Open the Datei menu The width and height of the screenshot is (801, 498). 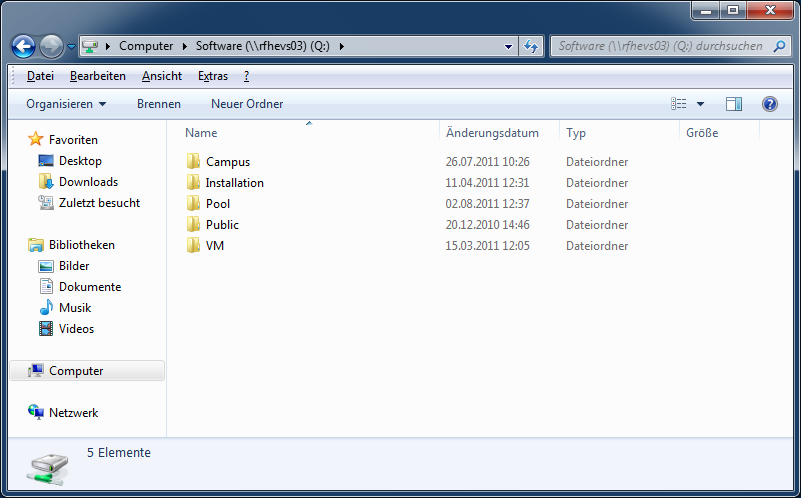tap(40, 76)
